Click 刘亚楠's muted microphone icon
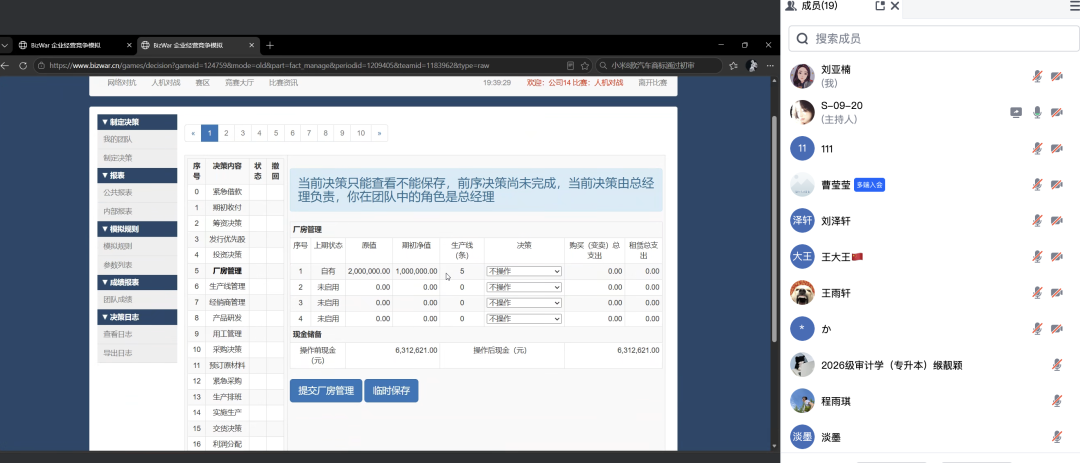 coord(1037,76)
